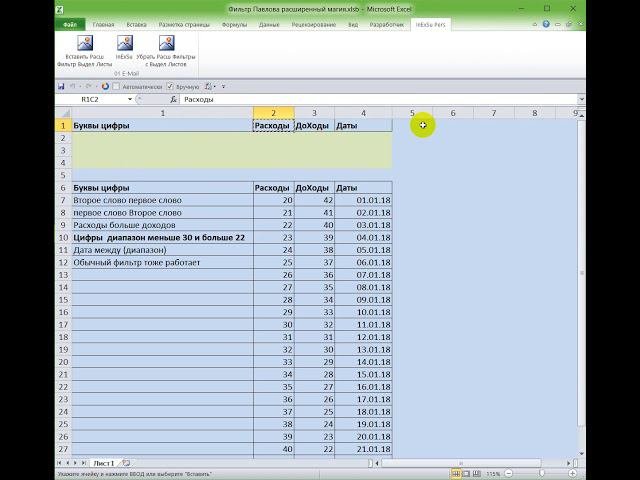Viewport: 640px width, 480px height.
Task: Toggle the 'Вручную' checkbox
Action: click(x=170, y=87)
